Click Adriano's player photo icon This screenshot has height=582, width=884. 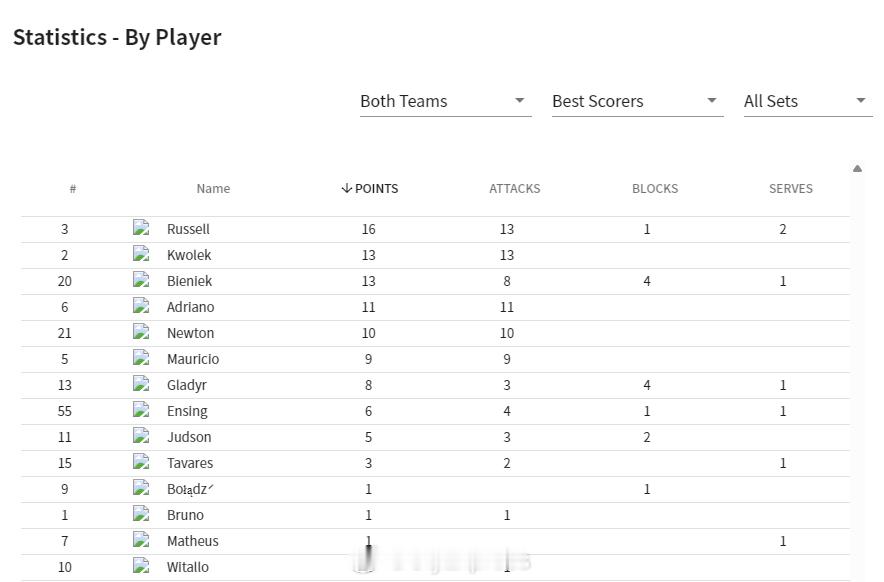pyautogui.click(x=141, y=306)
